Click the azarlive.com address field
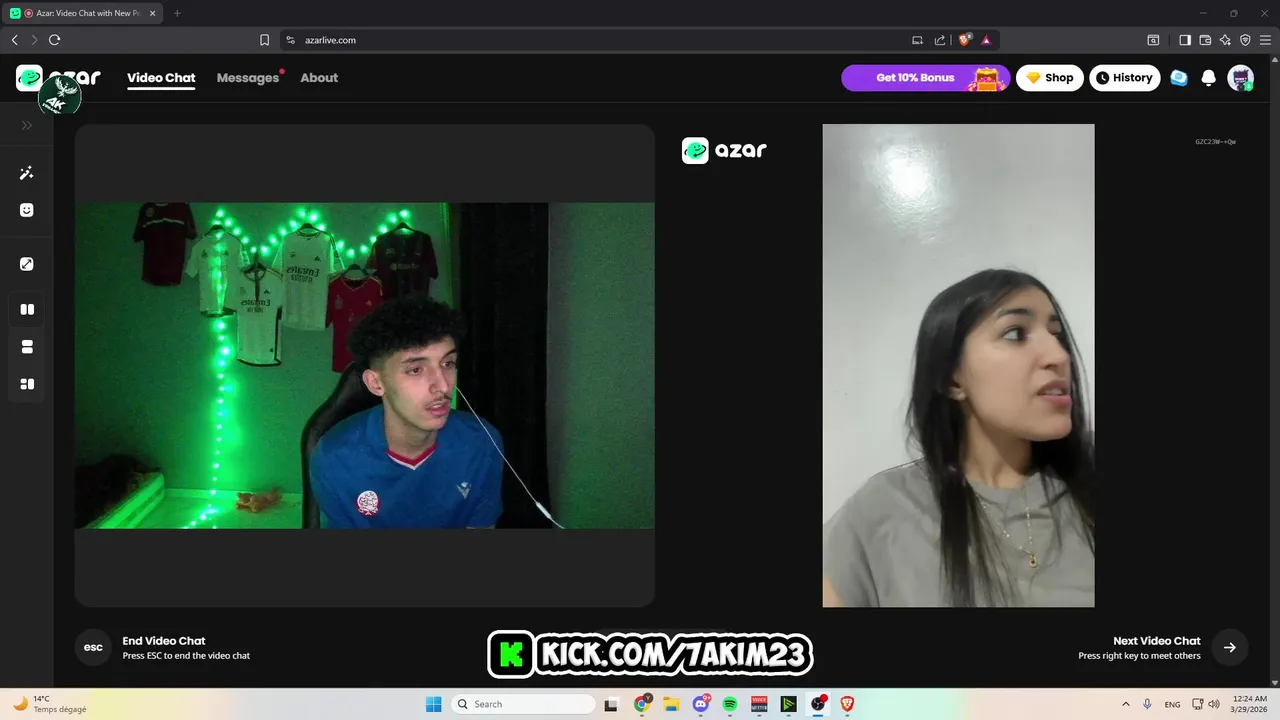Image resolution: width=1280 pixels, height=720 pixels. pyautogui.click(x=600, y=40)
